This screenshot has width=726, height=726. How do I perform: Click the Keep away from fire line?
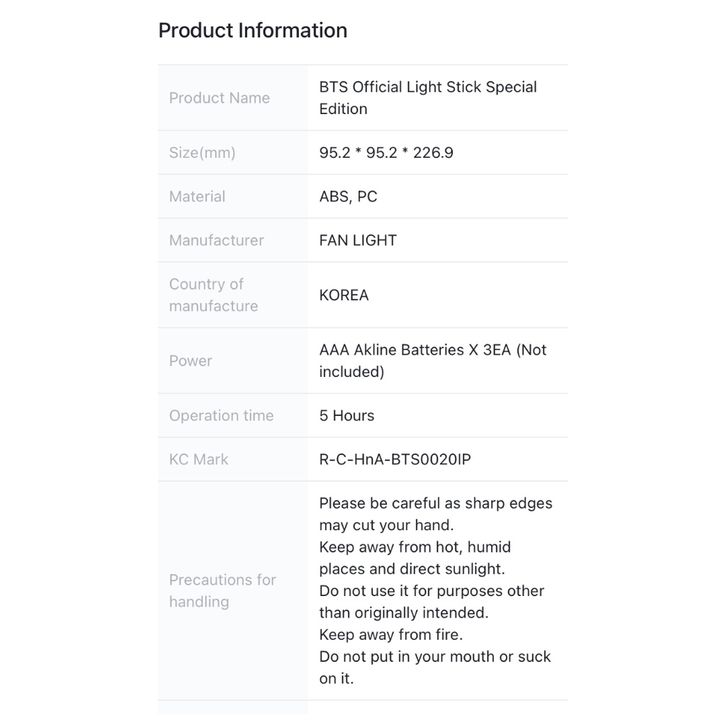391,634
